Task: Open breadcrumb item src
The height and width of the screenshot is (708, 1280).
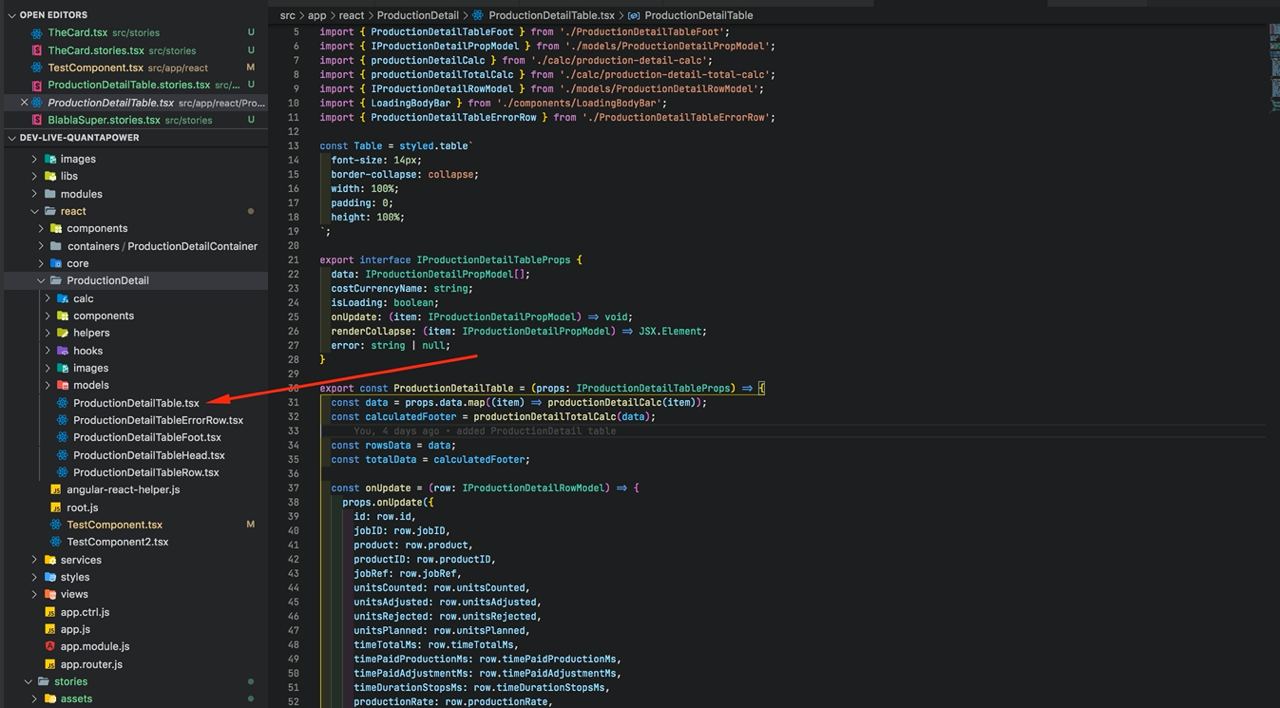Action: tap(288, 15)
